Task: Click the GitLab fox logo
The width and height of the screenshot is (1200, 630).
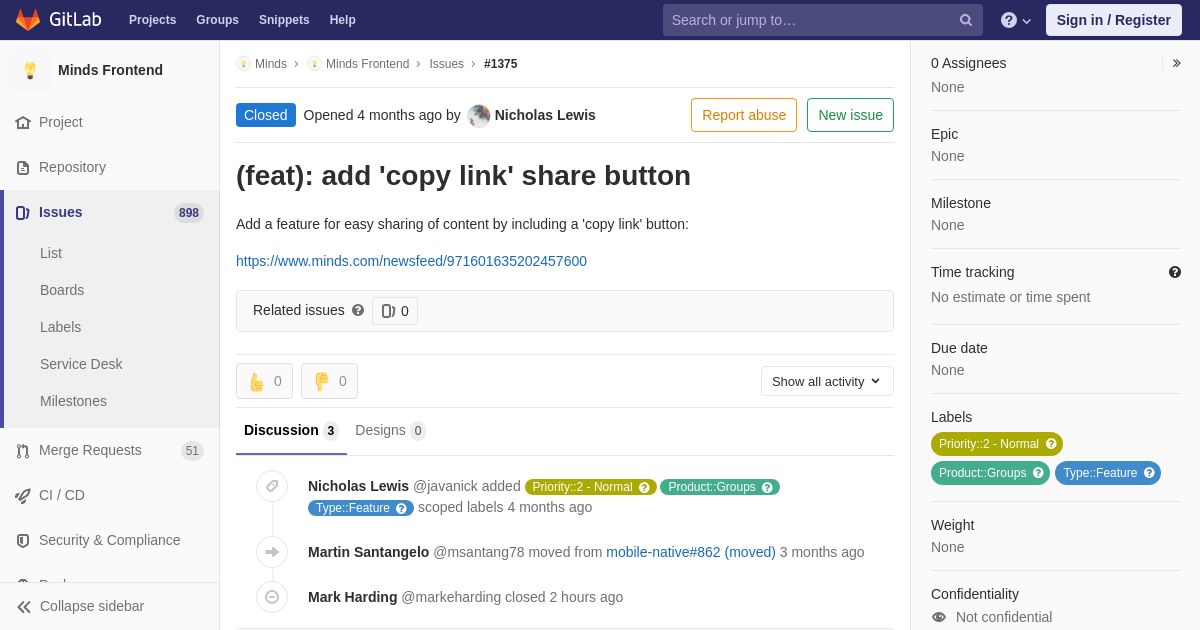Action: coord(28,20)
